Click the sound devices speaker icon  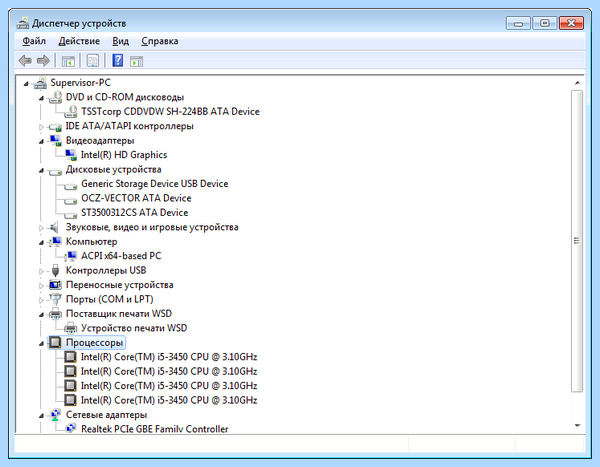[54, 227]
